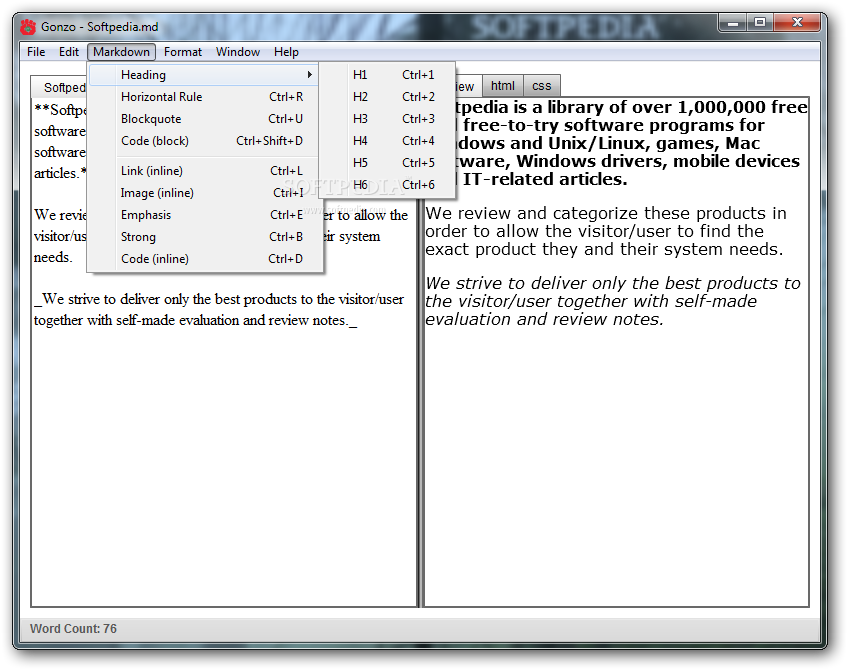Open the Help menu
Image resolution: width=848 pixels, height=670 pixels.
click(286, 52)
